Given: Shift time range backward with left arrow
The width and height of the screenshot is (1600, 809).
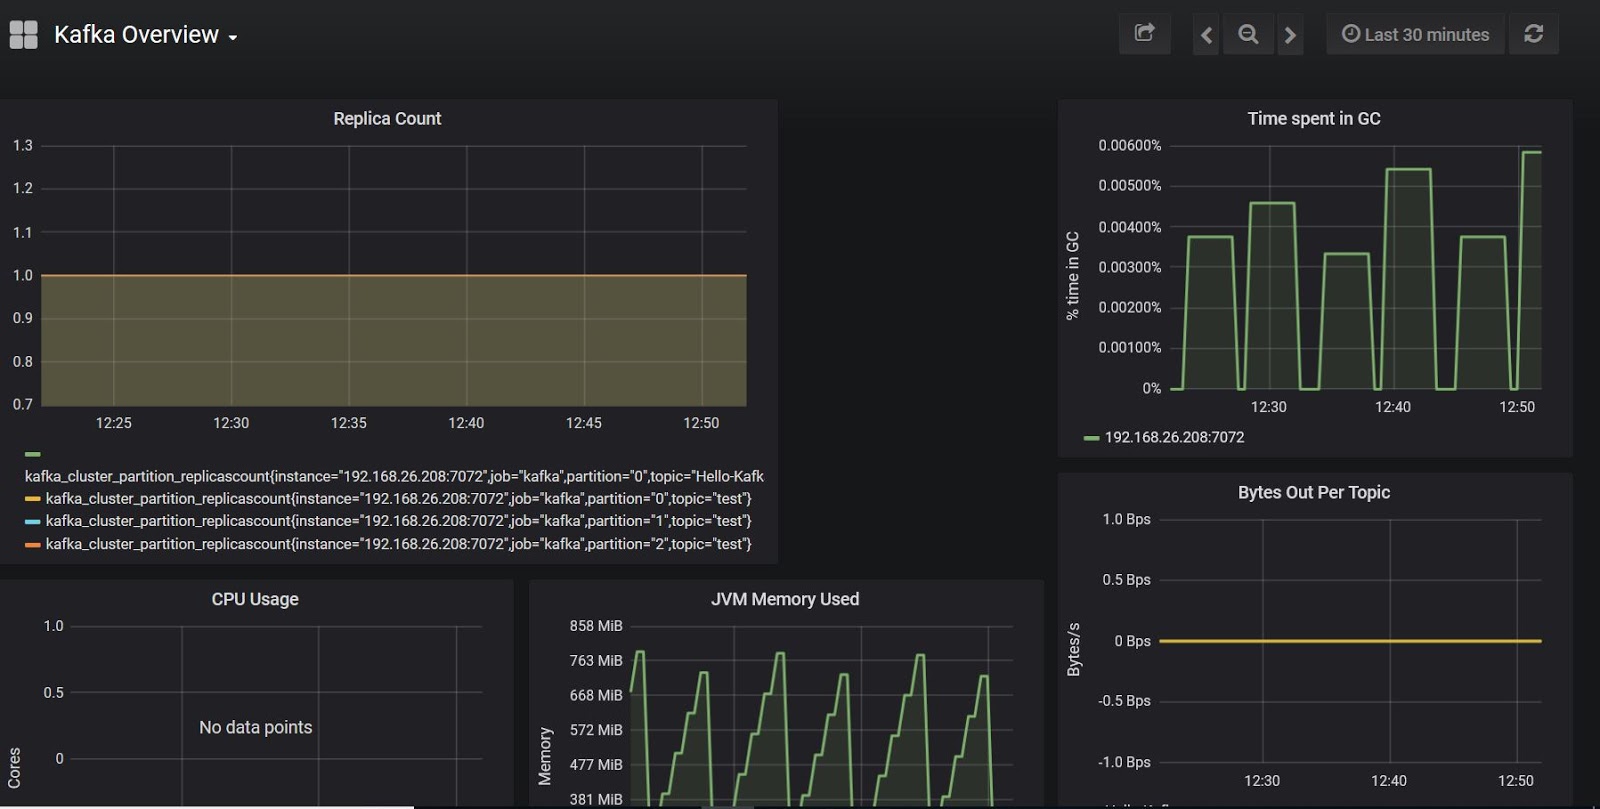Looking at the screenshot, I should click(x=1206, y=35).
